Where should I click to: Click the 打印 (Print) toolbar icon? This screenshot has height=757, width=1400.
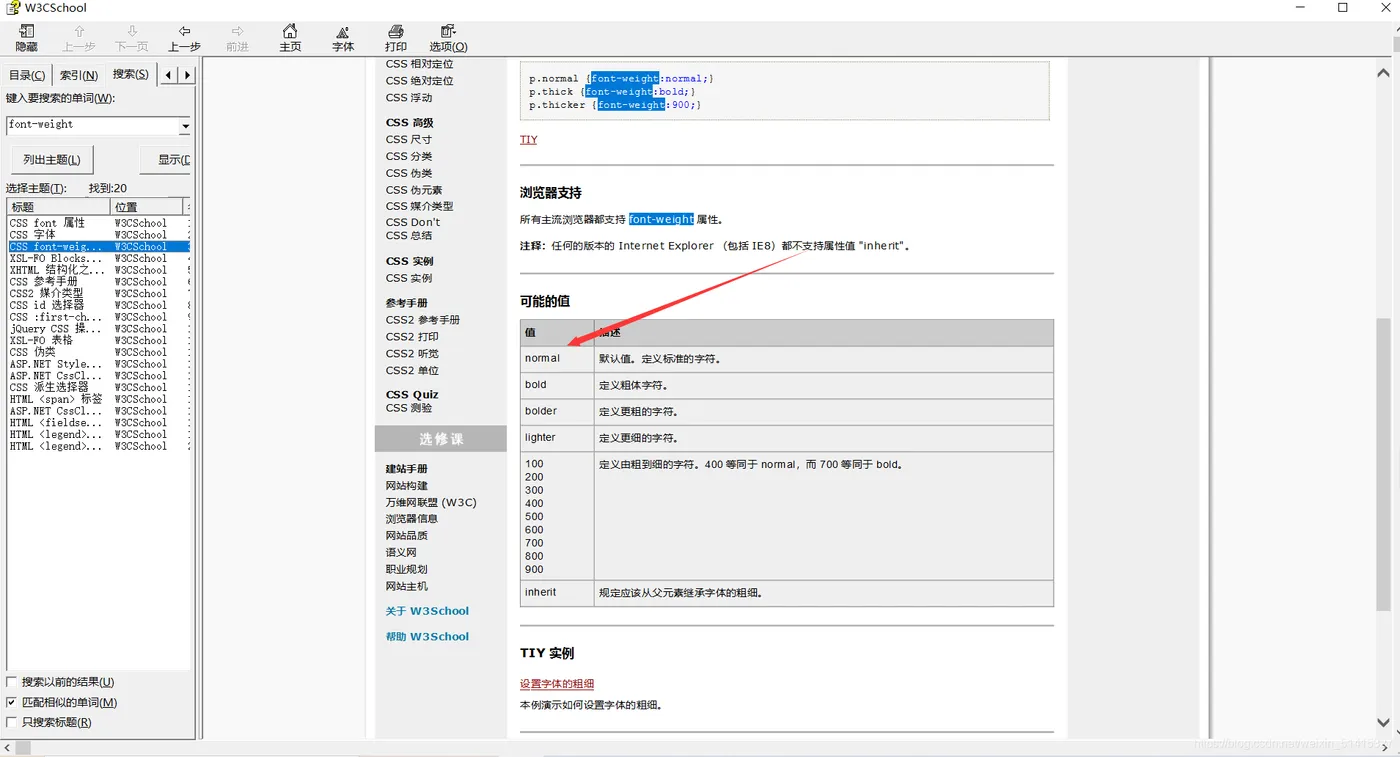pyautogui.click(x=396, y=38)
